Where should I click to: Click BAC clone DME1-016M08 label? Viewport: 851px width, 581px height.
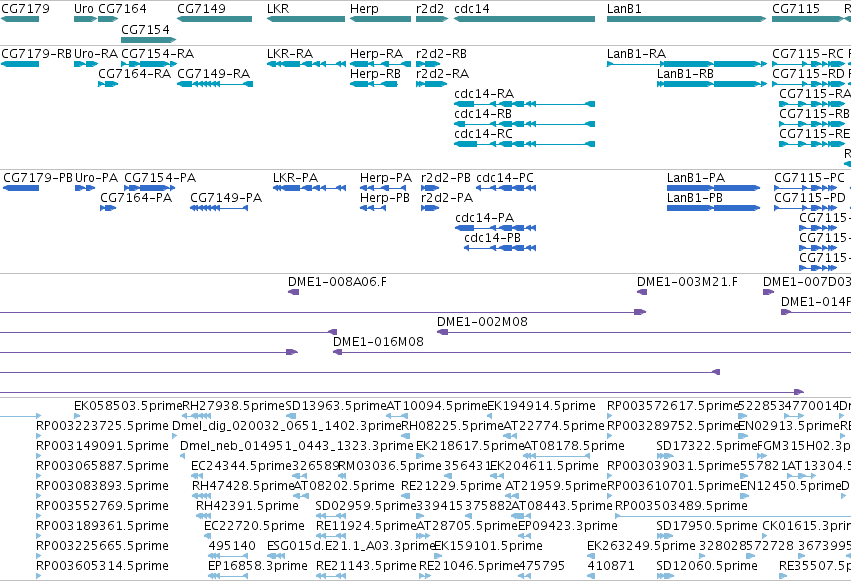coord(378,342)
